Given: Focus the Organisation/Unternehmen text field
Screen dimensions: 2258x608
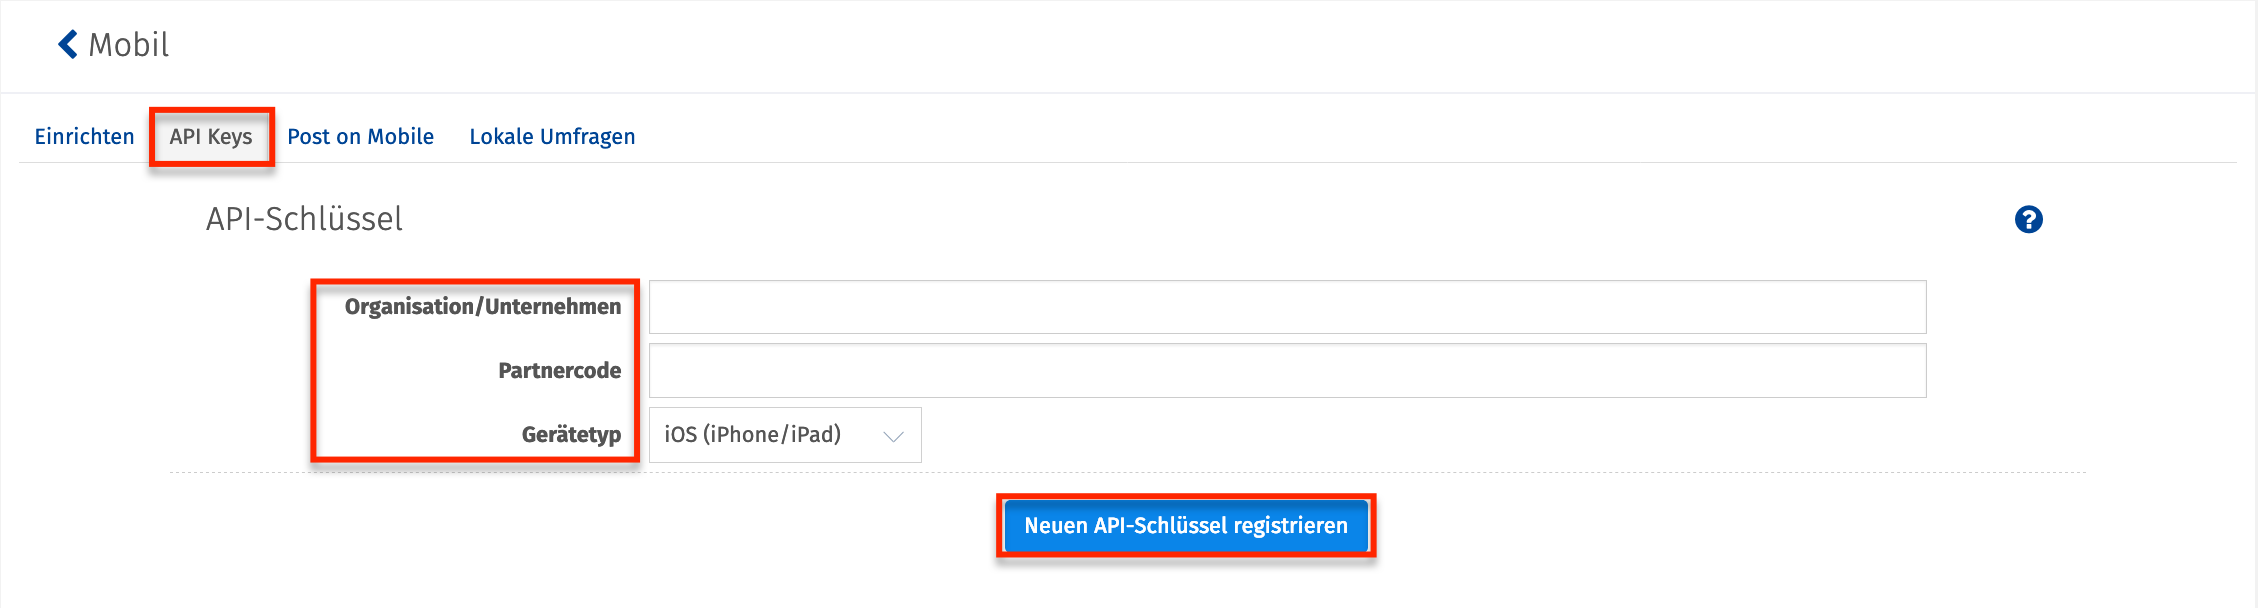Looking at the screenshot, I should click(x=1287, y=307).
